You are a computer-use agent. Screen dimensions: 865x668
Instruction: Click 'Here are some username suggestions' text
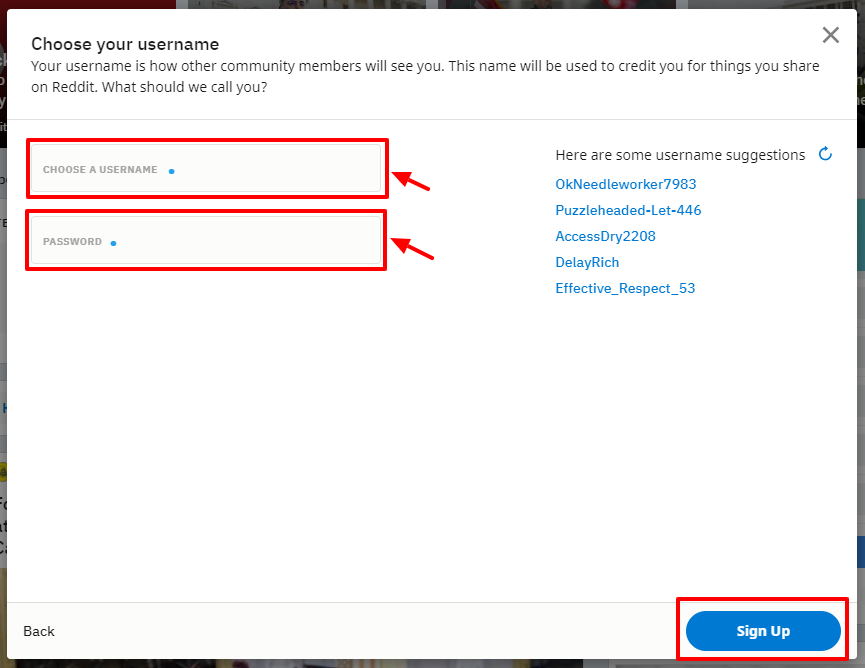[x=680, y=155]
